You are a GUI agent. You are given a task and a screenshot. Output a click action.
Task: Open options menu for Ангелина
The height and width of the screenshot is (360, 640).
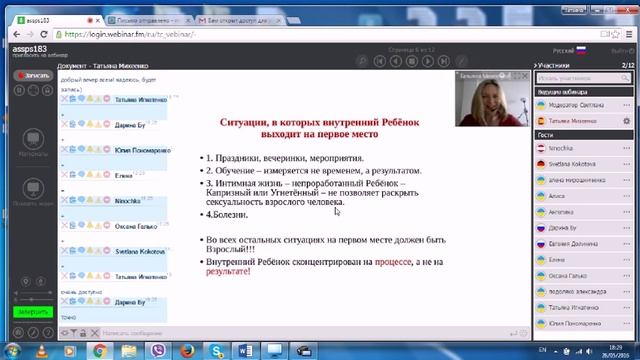click(x=627, y=212)
